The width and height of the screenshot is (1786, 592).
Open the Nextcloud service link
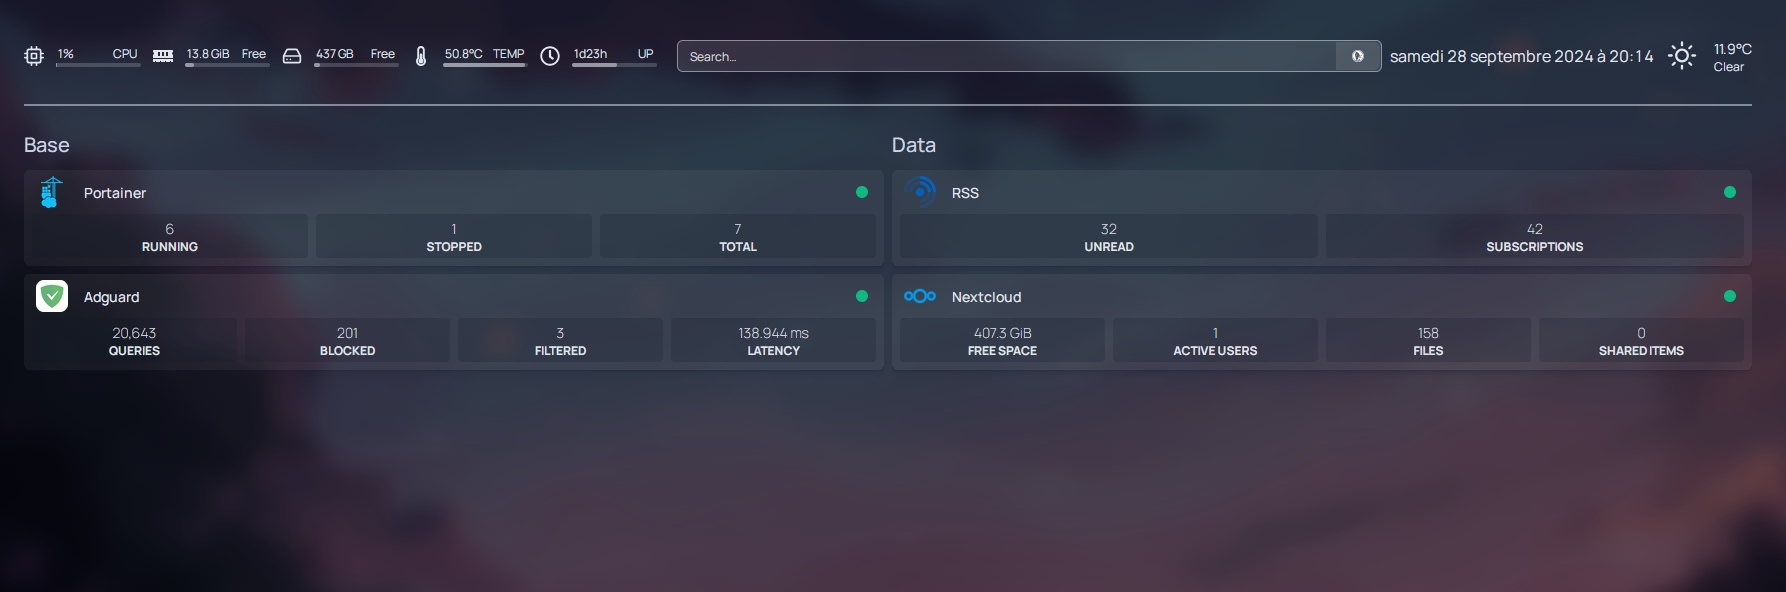pos(986,297)
